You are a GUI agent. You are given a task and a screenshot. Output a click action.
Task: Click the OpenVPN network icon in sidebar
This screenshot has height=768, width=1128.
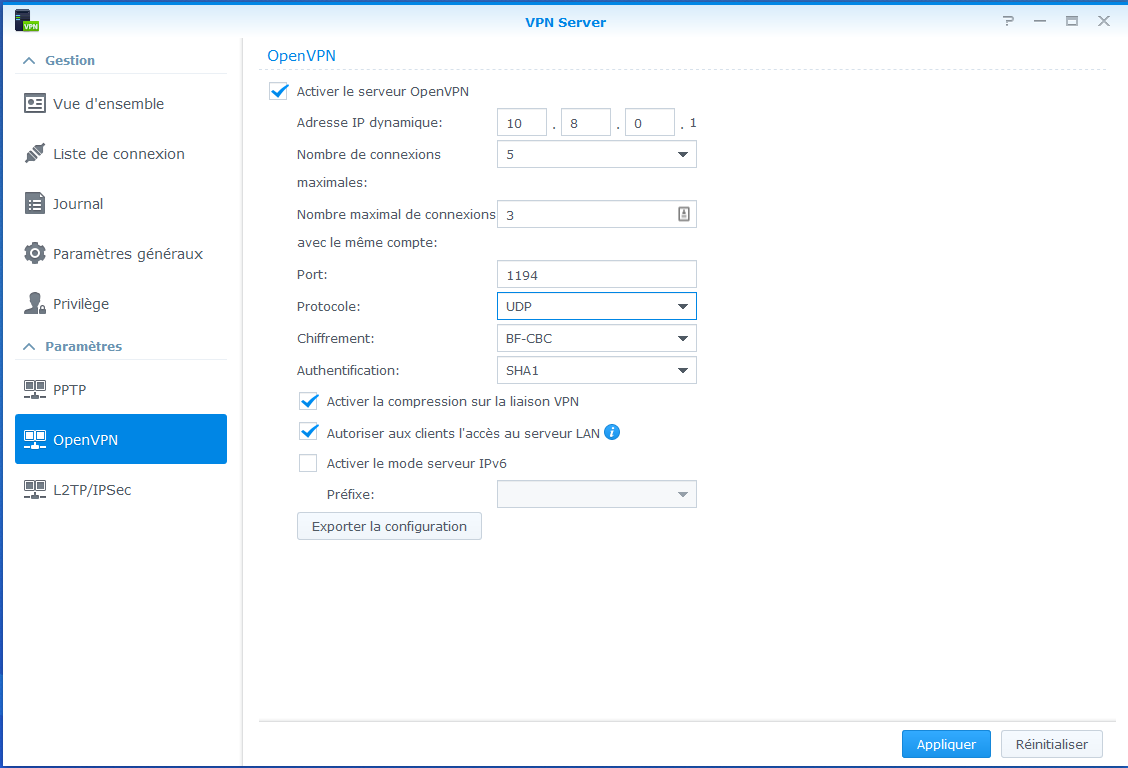pyautogui.click(x=35, y=439)
